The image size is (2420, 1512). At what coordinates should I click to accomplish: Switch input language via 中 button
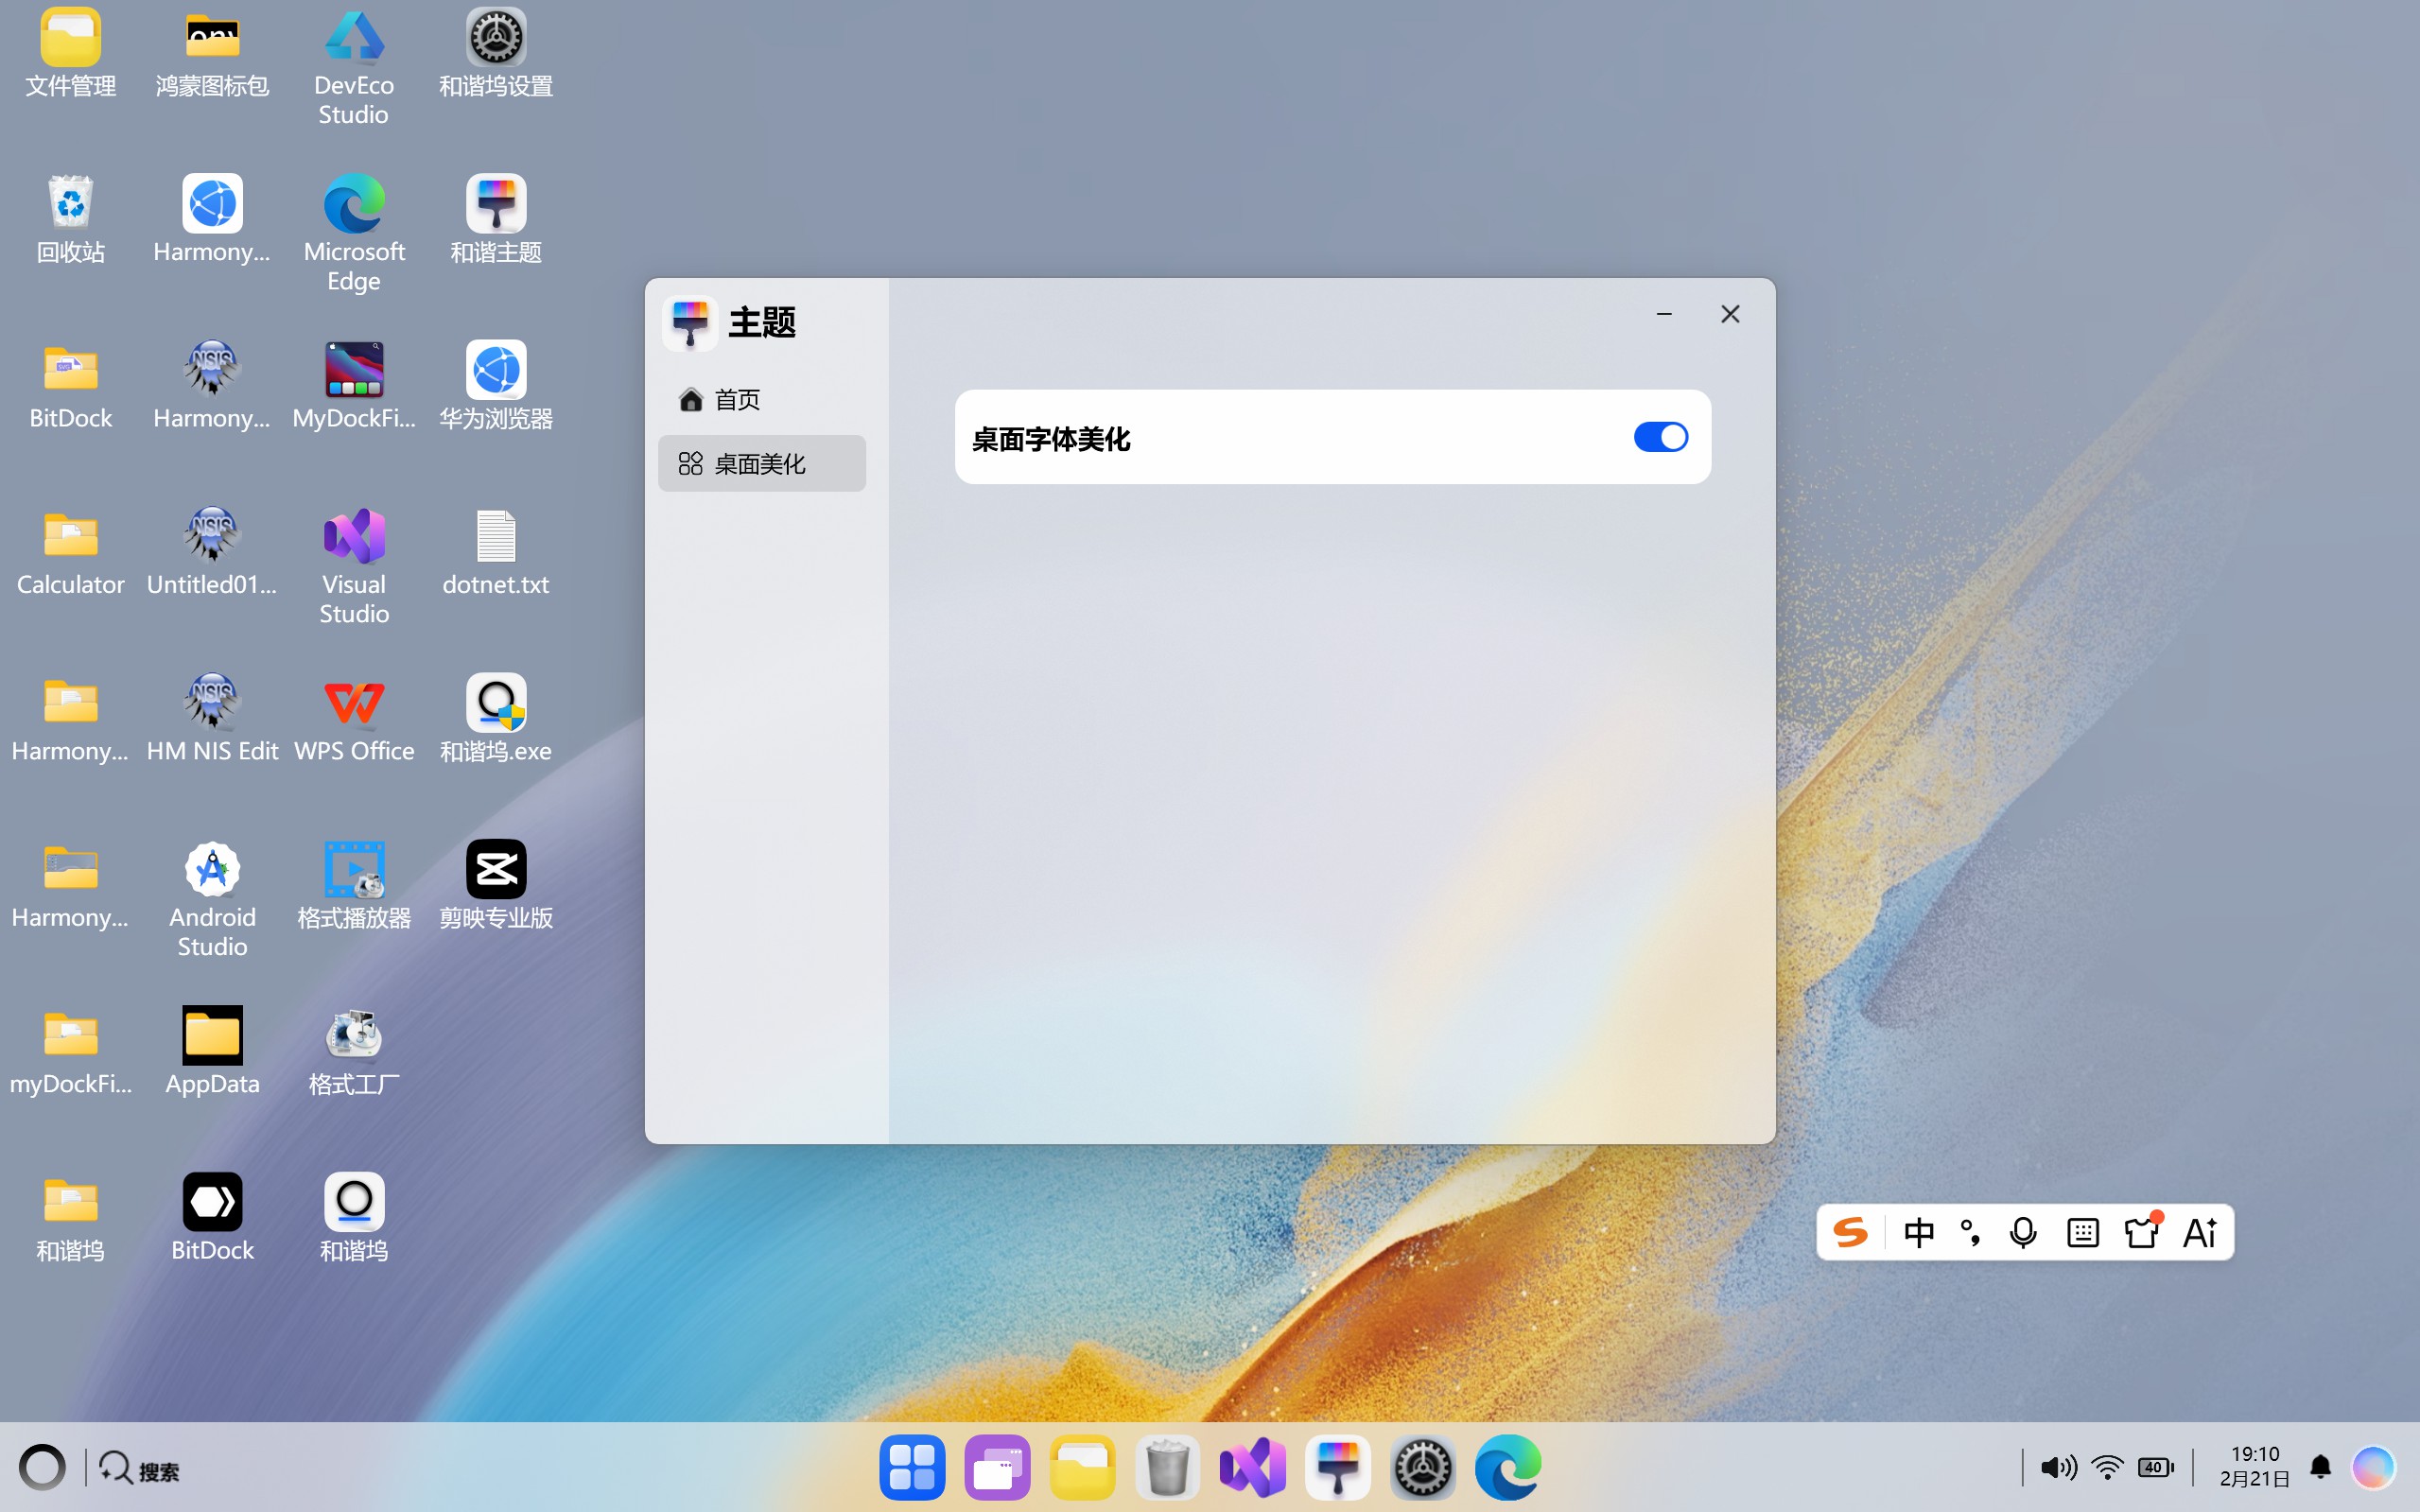[1918, 1232]
